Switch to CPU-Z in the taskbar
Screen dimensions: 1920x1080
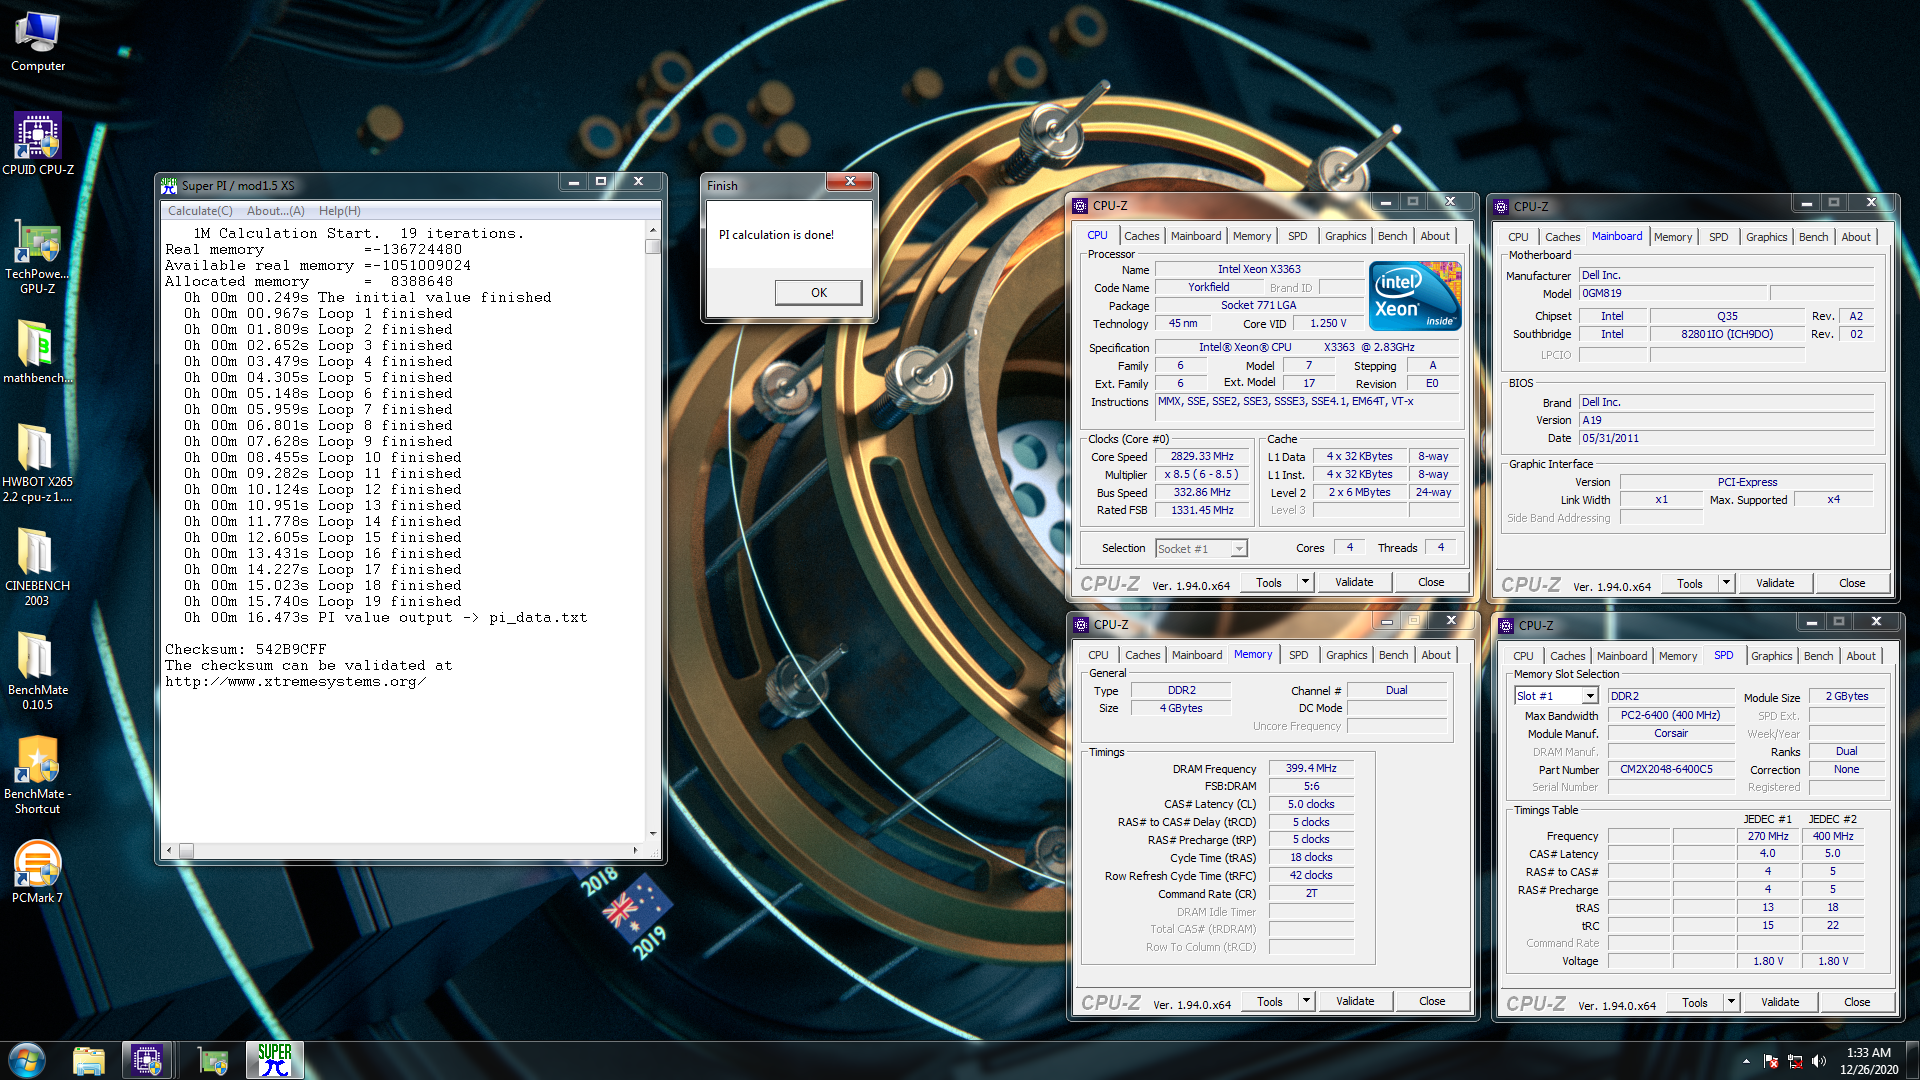point(147,1060)
